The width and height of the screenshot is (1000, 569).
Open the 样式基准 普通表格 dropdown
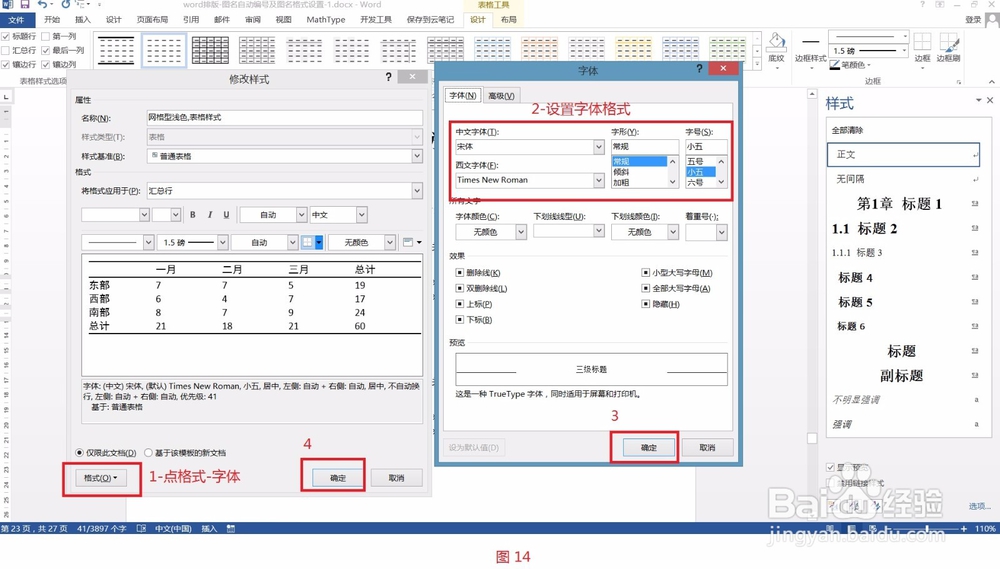pos(416,156)
